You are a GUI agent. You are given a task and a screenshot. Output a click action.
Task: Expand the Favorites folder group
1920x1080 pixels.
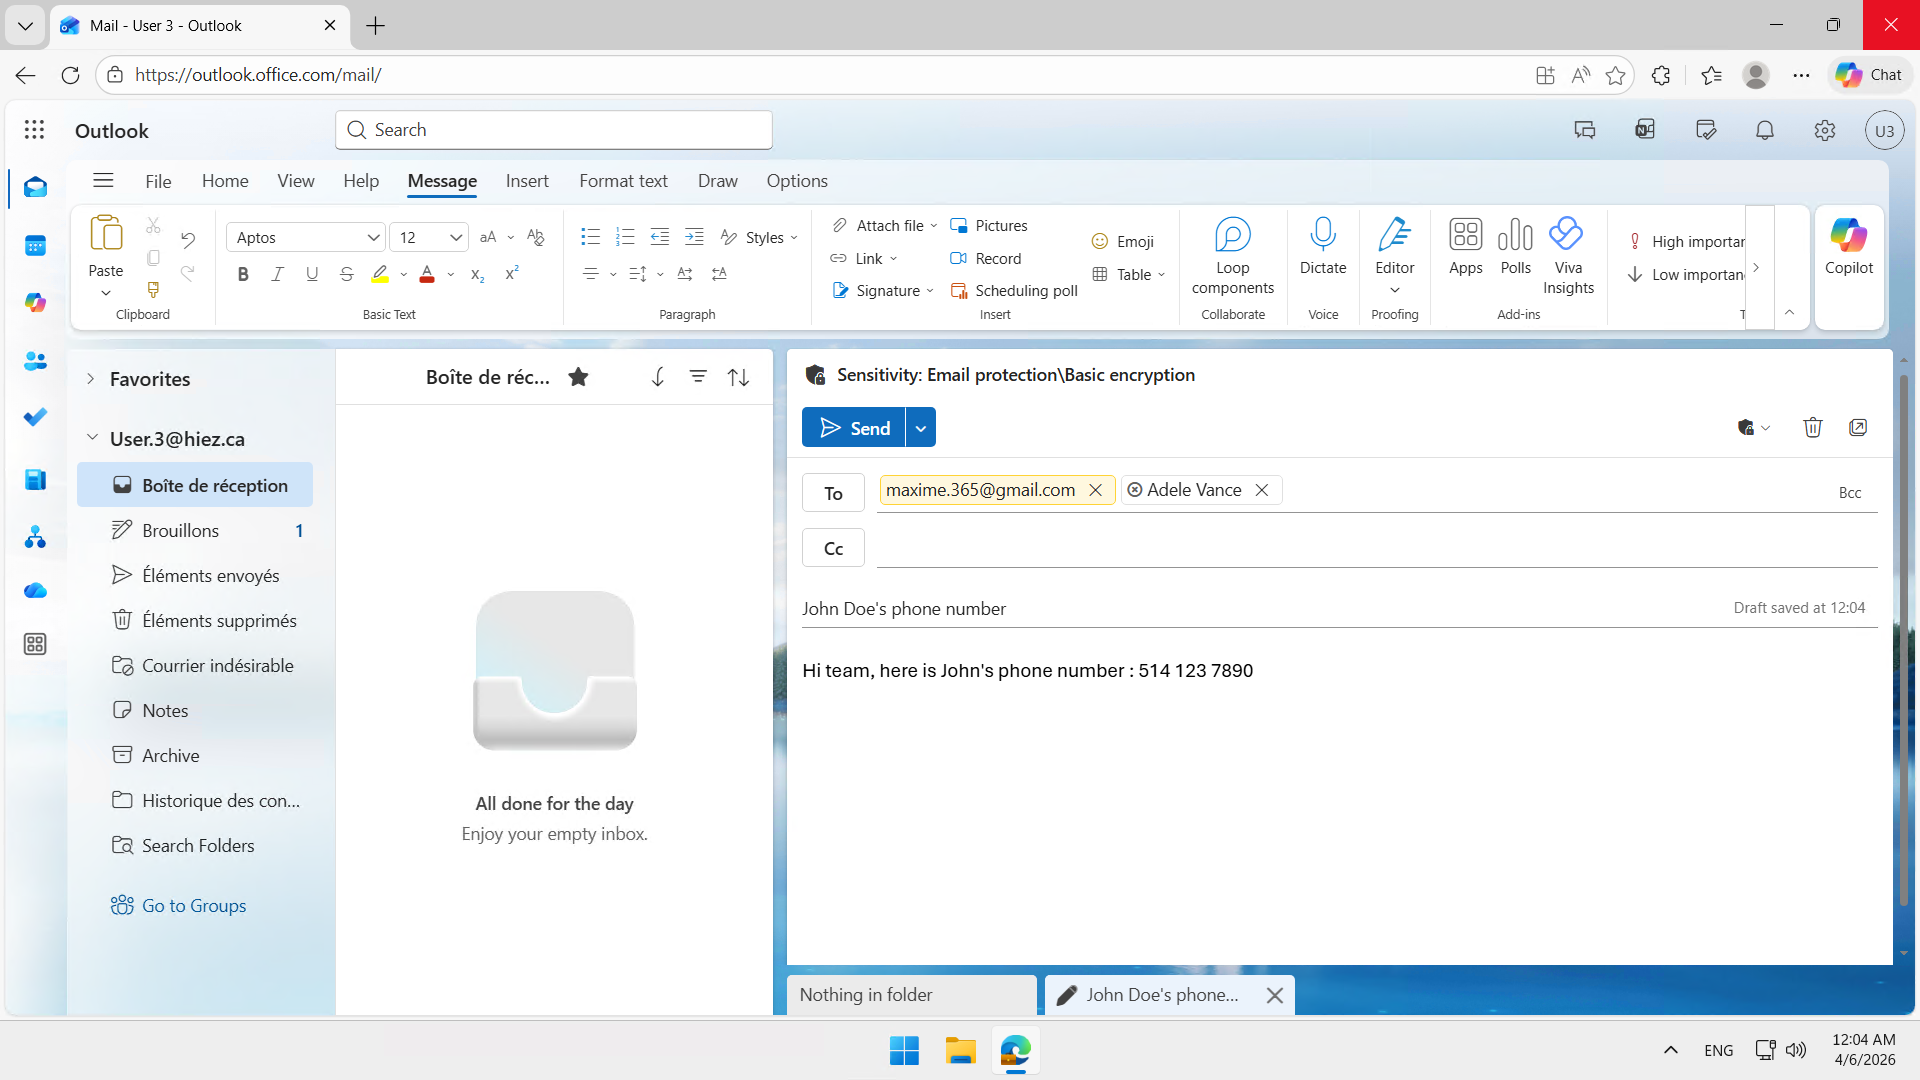(x=91, y=379)
